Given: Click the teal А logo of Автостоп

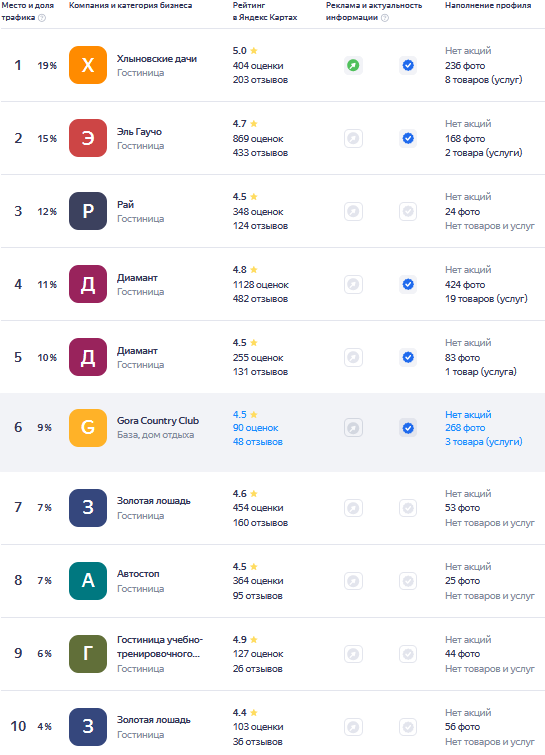Looking at the screenshot, I should click(x=88, y=581).
